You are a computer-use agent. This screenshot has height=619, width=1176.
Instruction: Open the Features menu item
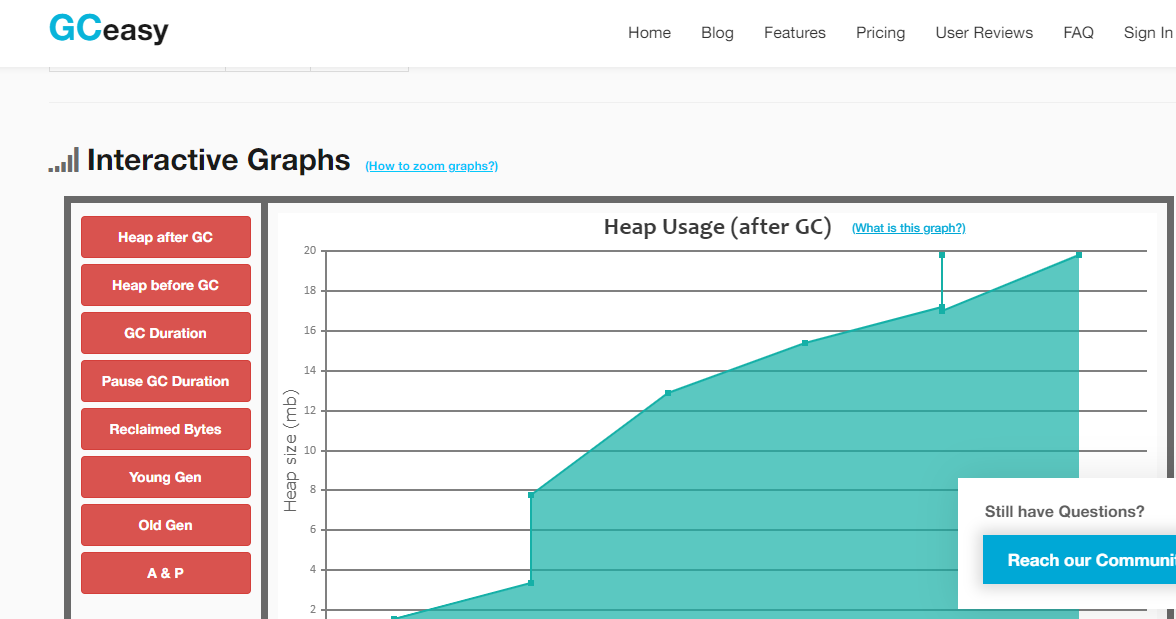pyautogui.click(x=794, y=33)
